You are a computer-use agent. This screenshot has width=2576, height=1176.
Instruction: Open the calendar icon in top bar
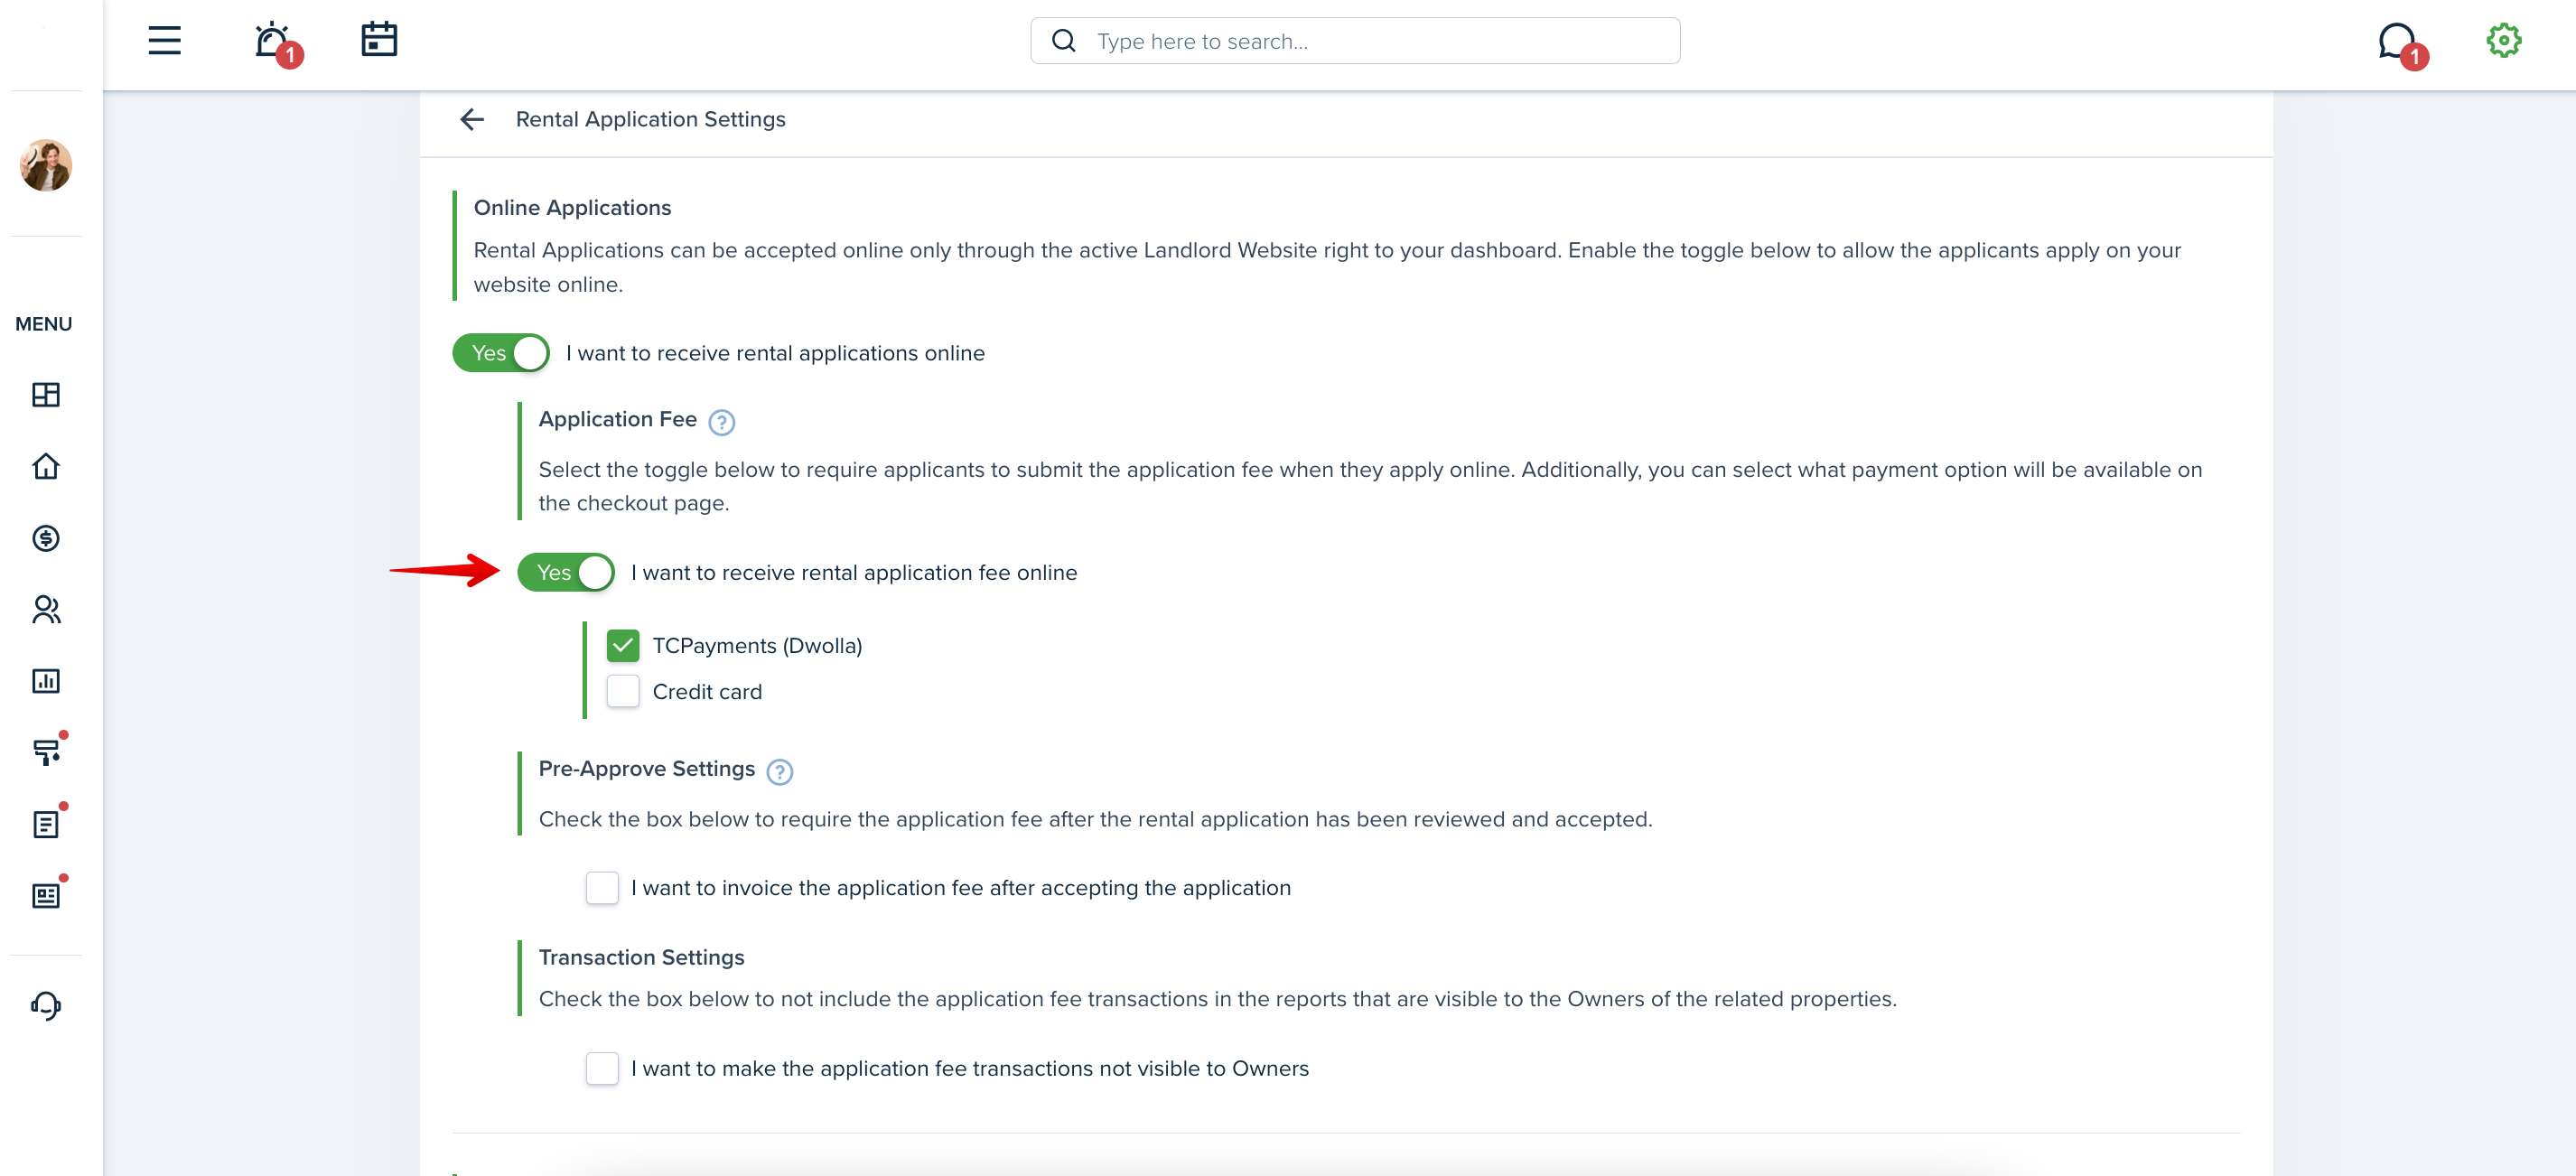point(379,40)
